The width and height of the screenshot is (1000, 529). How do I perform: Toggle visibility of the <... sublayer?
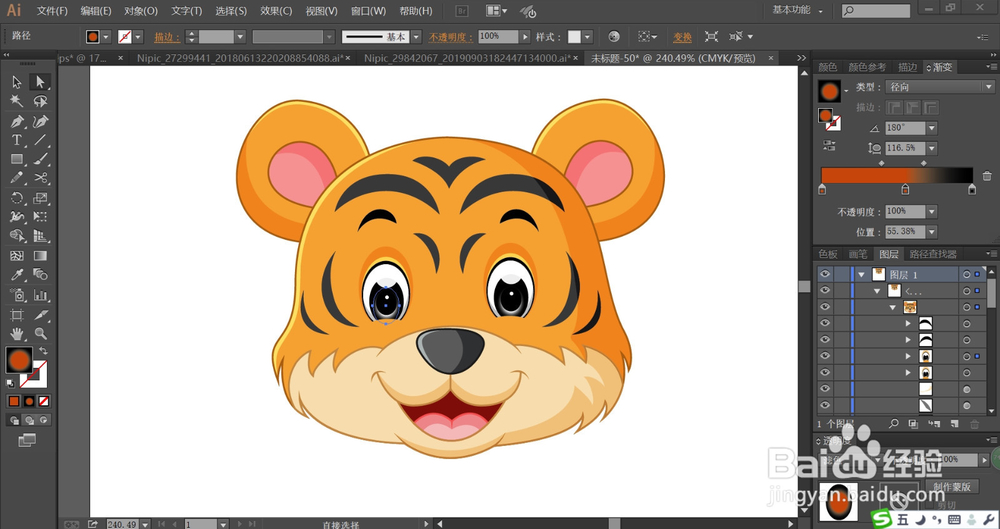[x=825, y=290]
